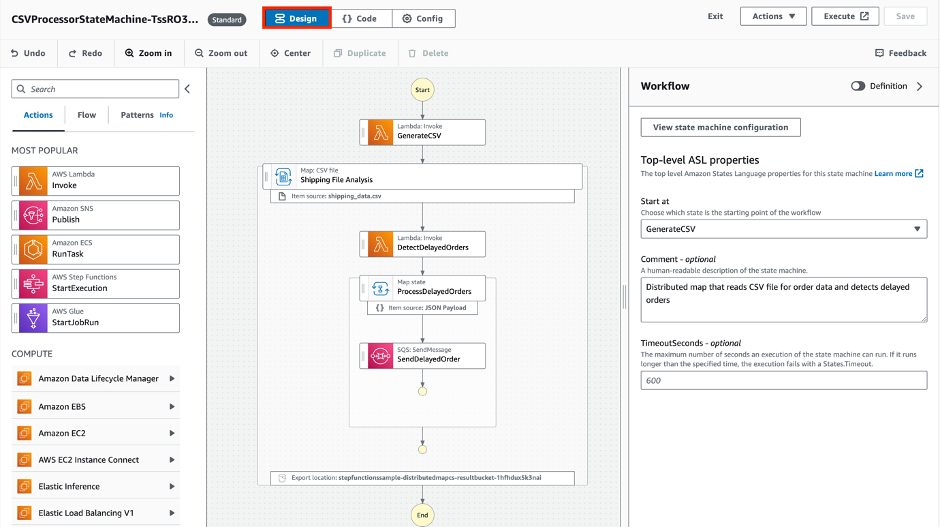Expand AWS EC2 Instance Connect
This screenshot has height=527, width=941.
pos(172,460)
